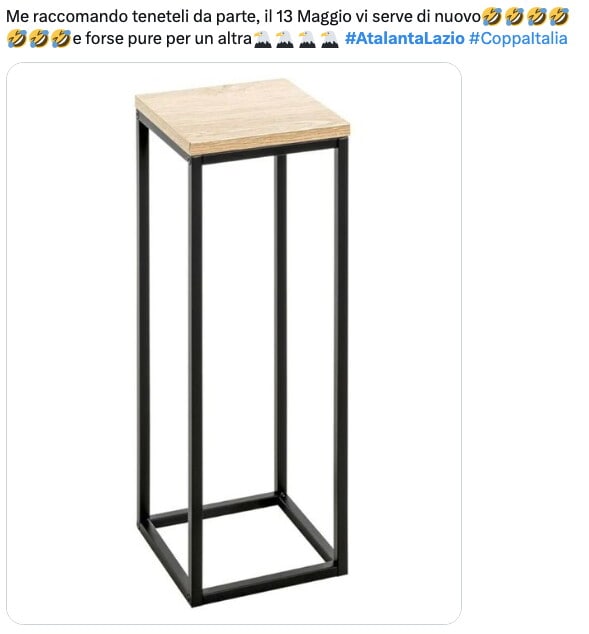Click third laughing emoji on first line
The image size is (589, 634).
click(x=537, y=17)
